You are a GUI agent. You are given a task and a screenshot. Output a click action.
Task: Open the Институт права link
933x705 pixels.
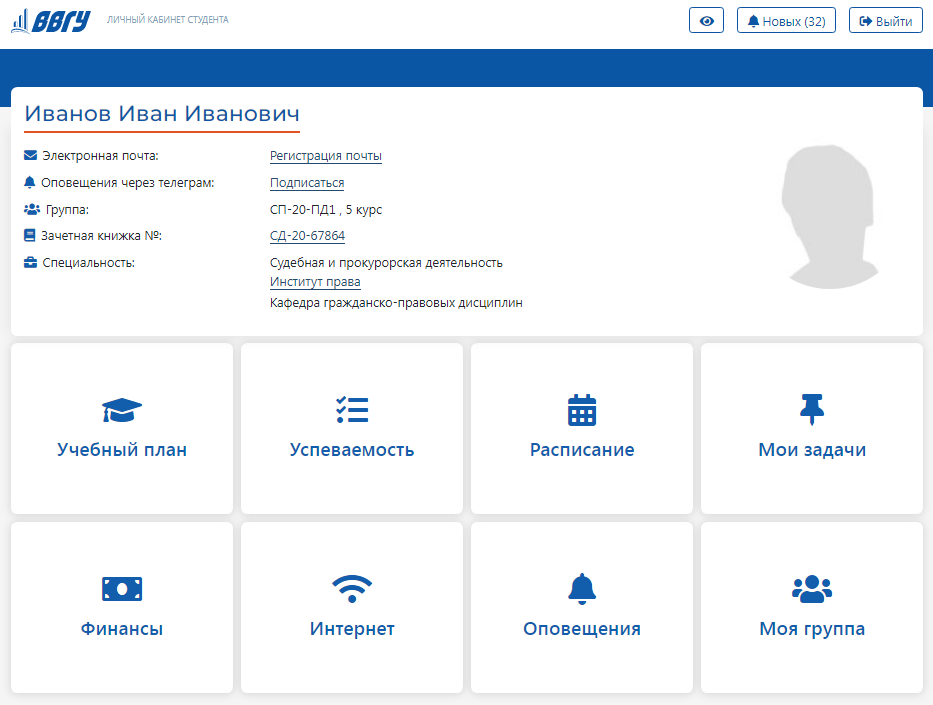pos(315,282)
